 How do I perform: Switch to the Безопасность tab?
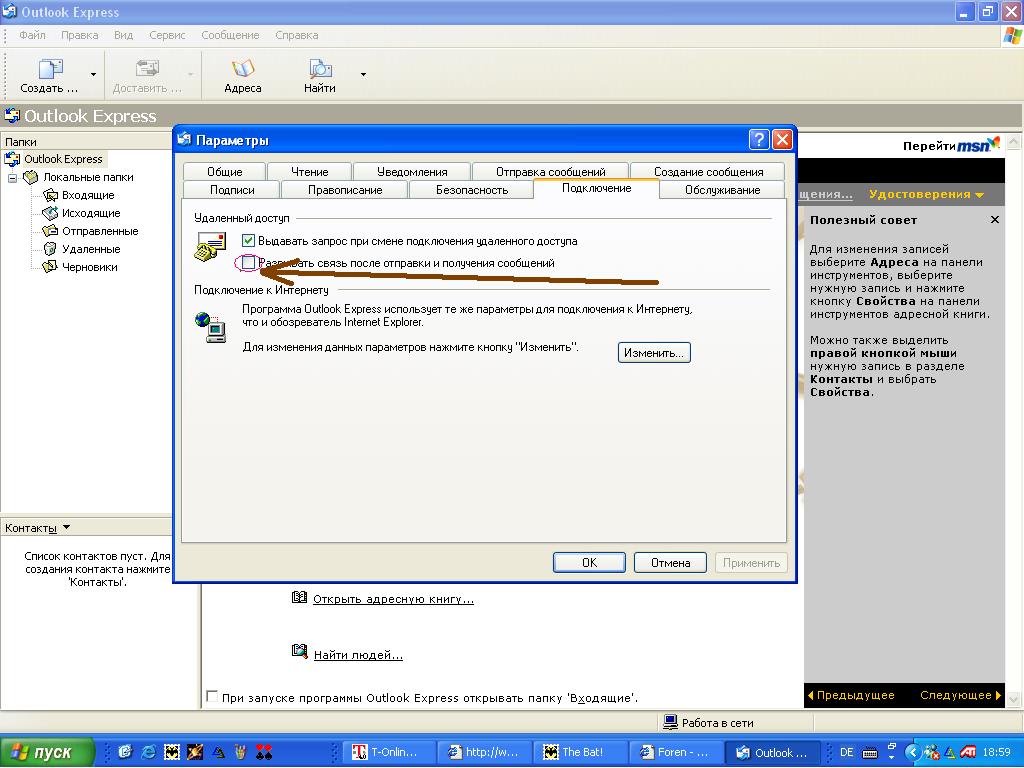[x=472, y=190]
